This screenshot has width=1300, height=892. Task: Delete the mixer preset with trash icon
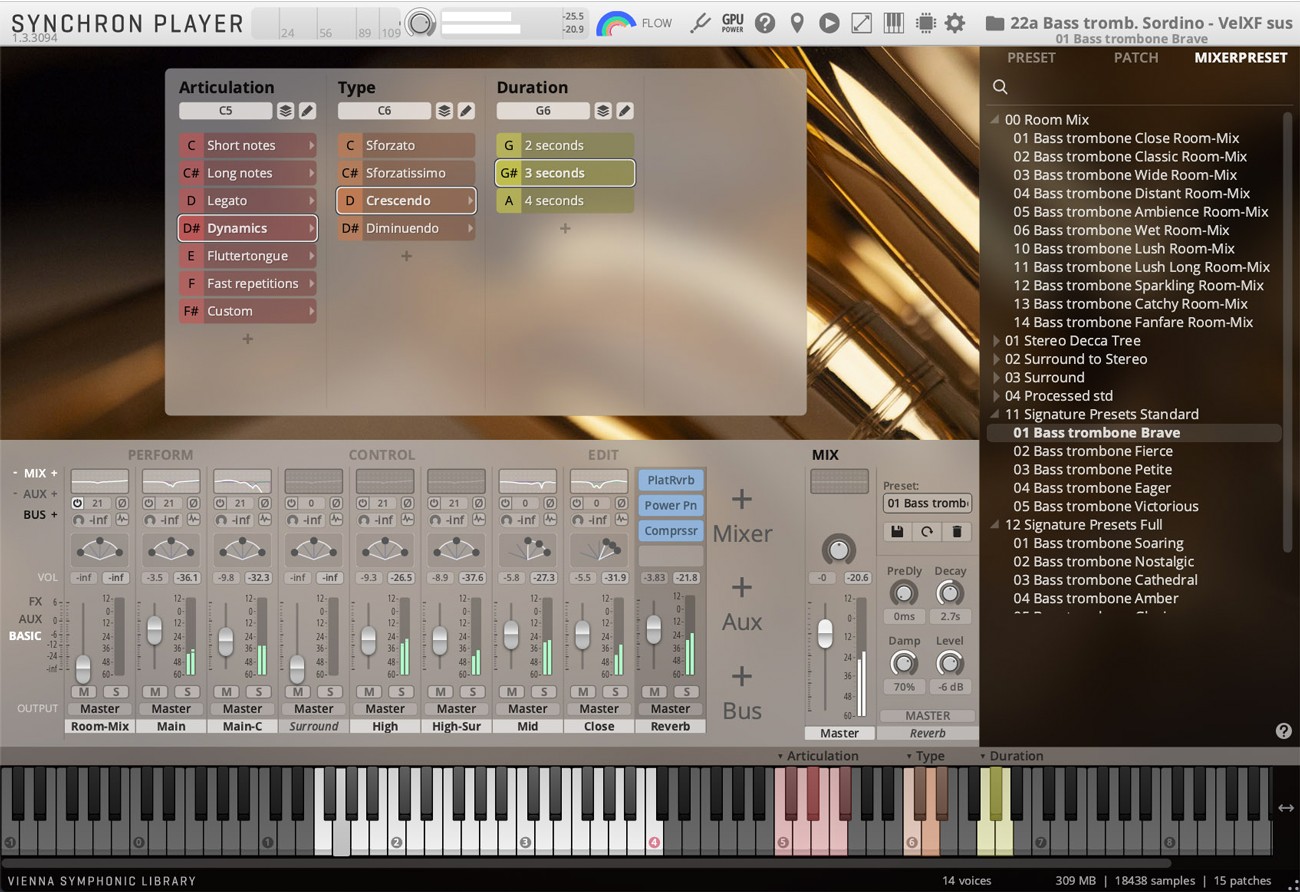coord(957,532)
